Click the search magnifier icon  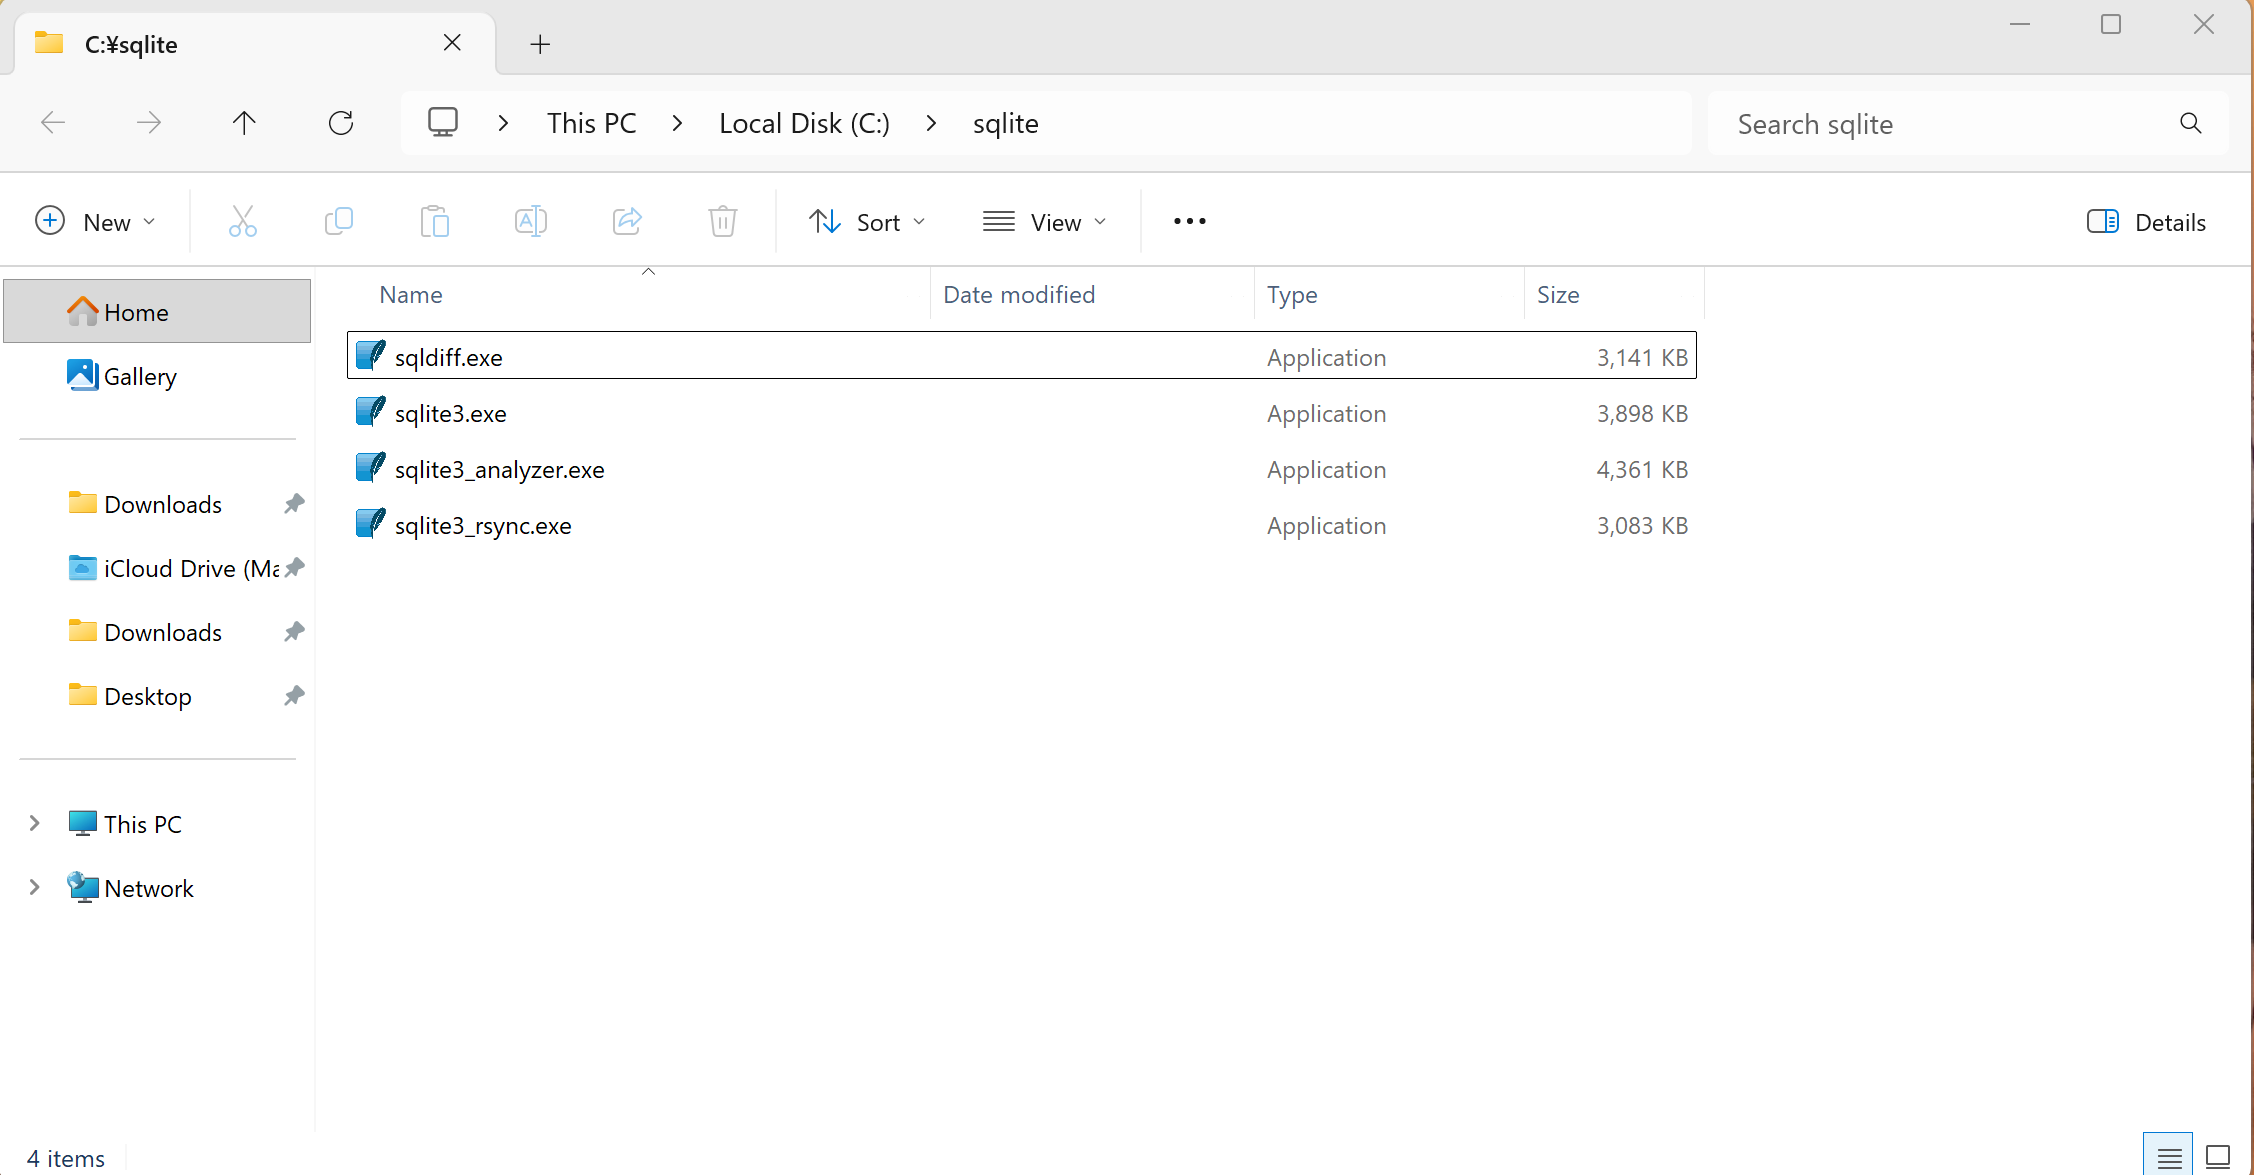tap(2191, 123)
